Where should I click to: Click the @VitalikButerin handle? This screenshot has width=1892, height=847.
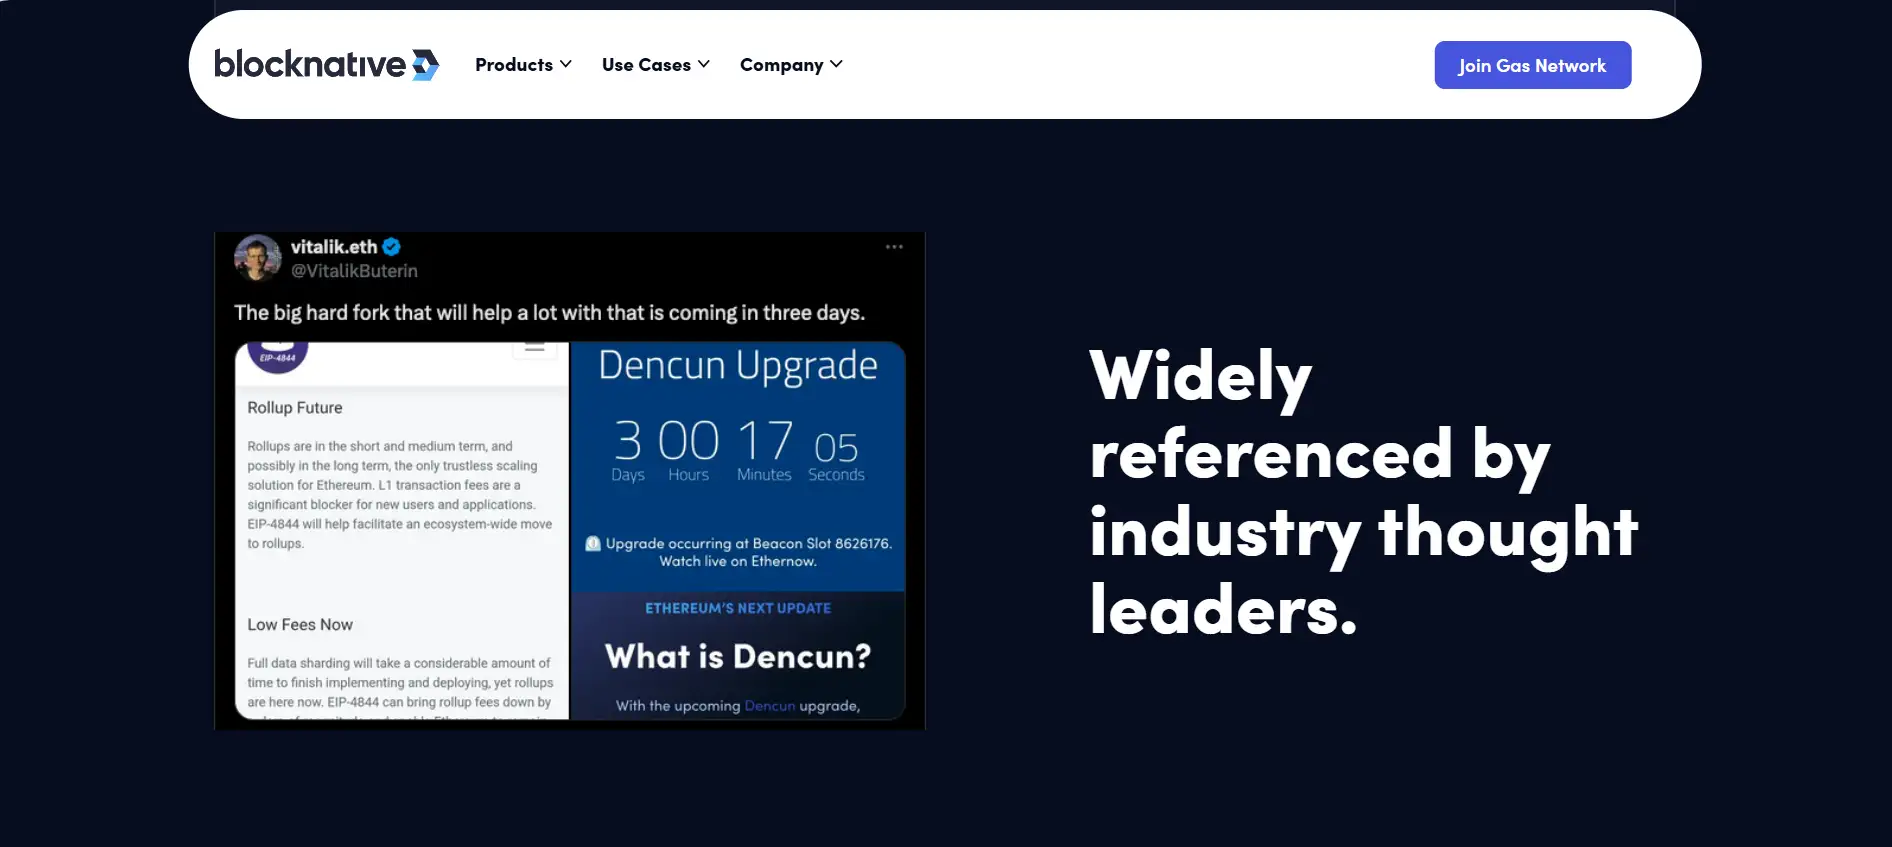pyautogui.click(x=354, y=271)
